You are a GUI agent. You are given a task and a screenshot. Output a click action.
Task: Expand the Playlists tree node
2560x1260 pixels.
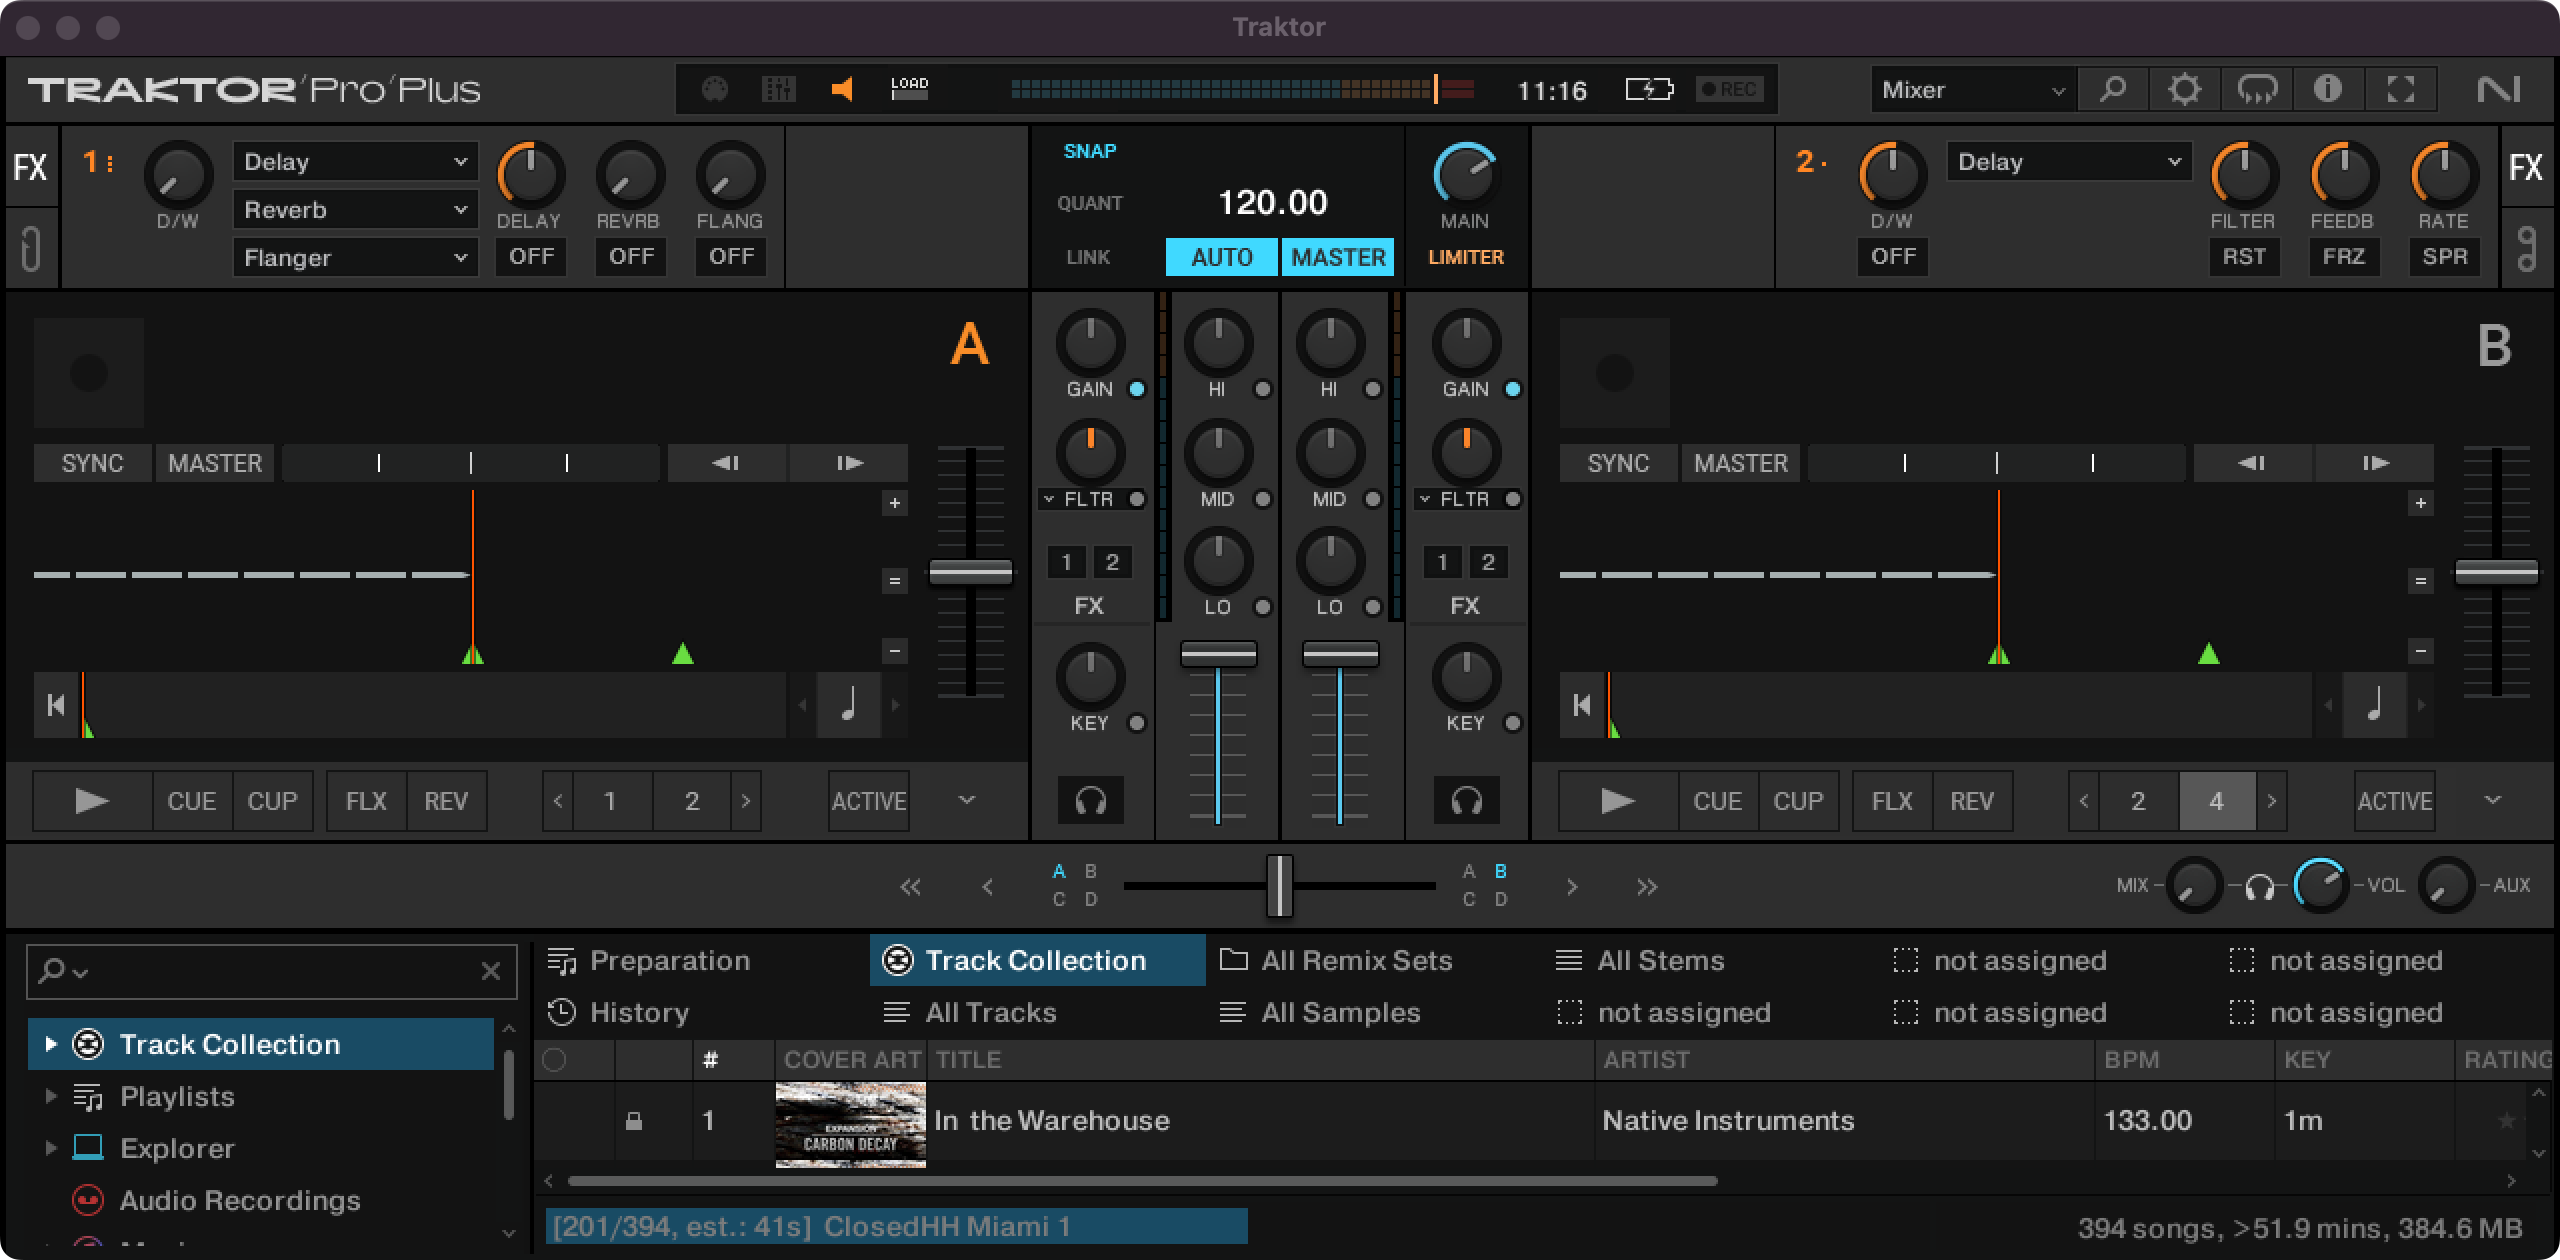click(x=50, y=1096)
